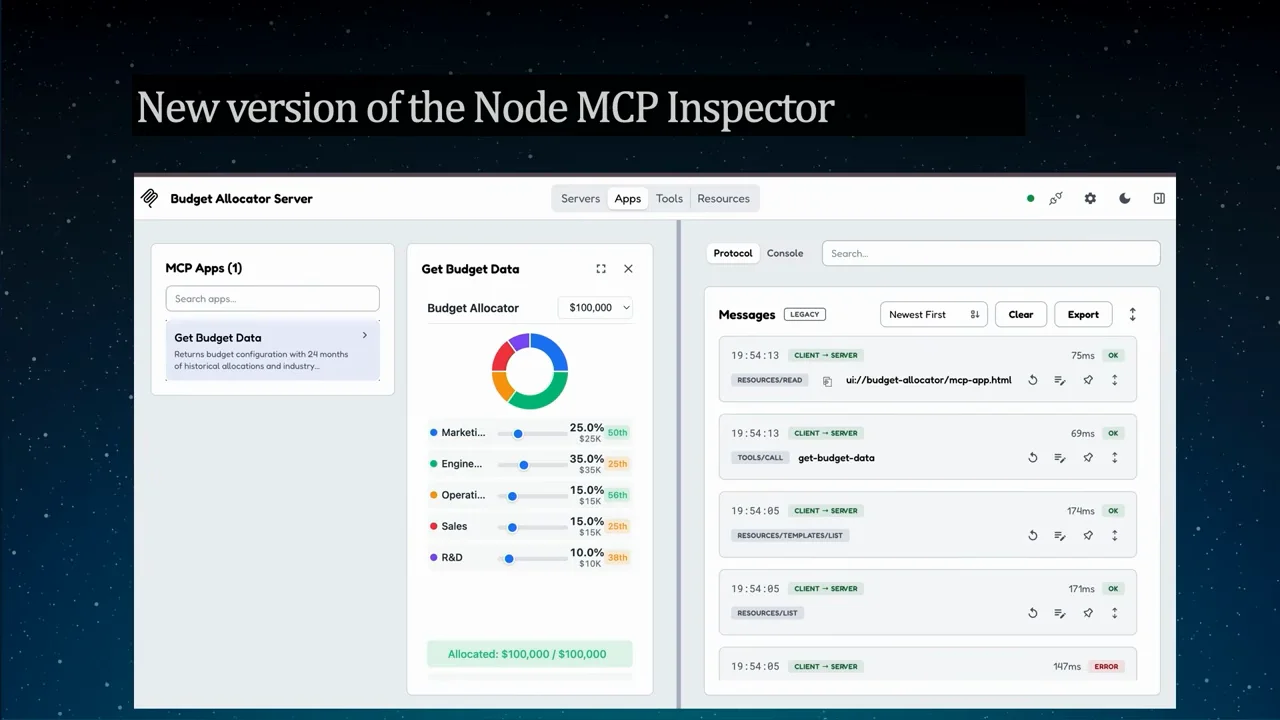Export the messages log
Image resolution: width=1280 pixels, height=720 pixels.
[1083, 314]
